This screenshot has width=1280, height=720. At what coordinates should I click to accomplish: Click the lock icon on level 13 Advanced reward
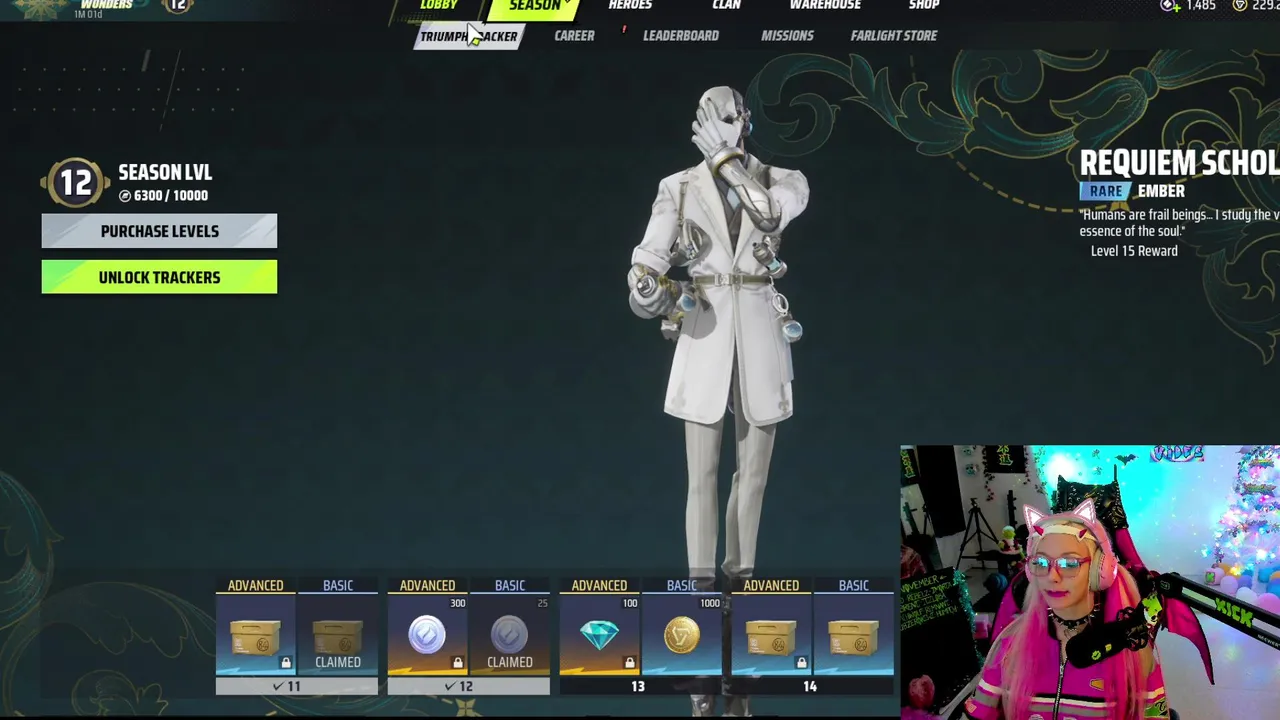click(x=630, y=662)
